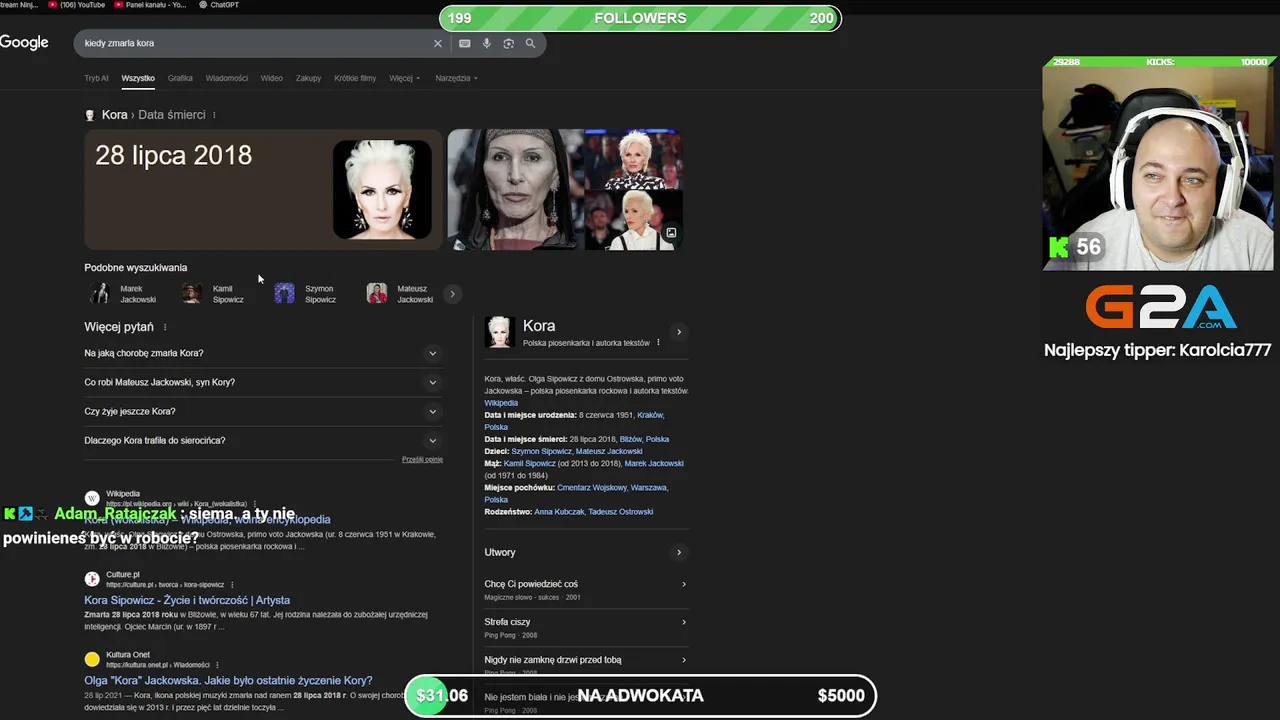Image resolution: width=1280 pixels, height=720 pixels.
Task: Click the Kultura Onet yellow favicon
Action: point(92,659)
